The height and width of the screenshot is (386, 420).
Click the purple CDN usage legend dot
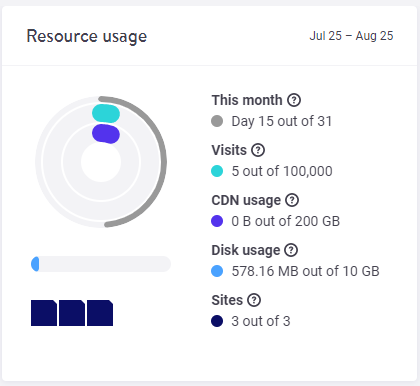tap(217, 221)
